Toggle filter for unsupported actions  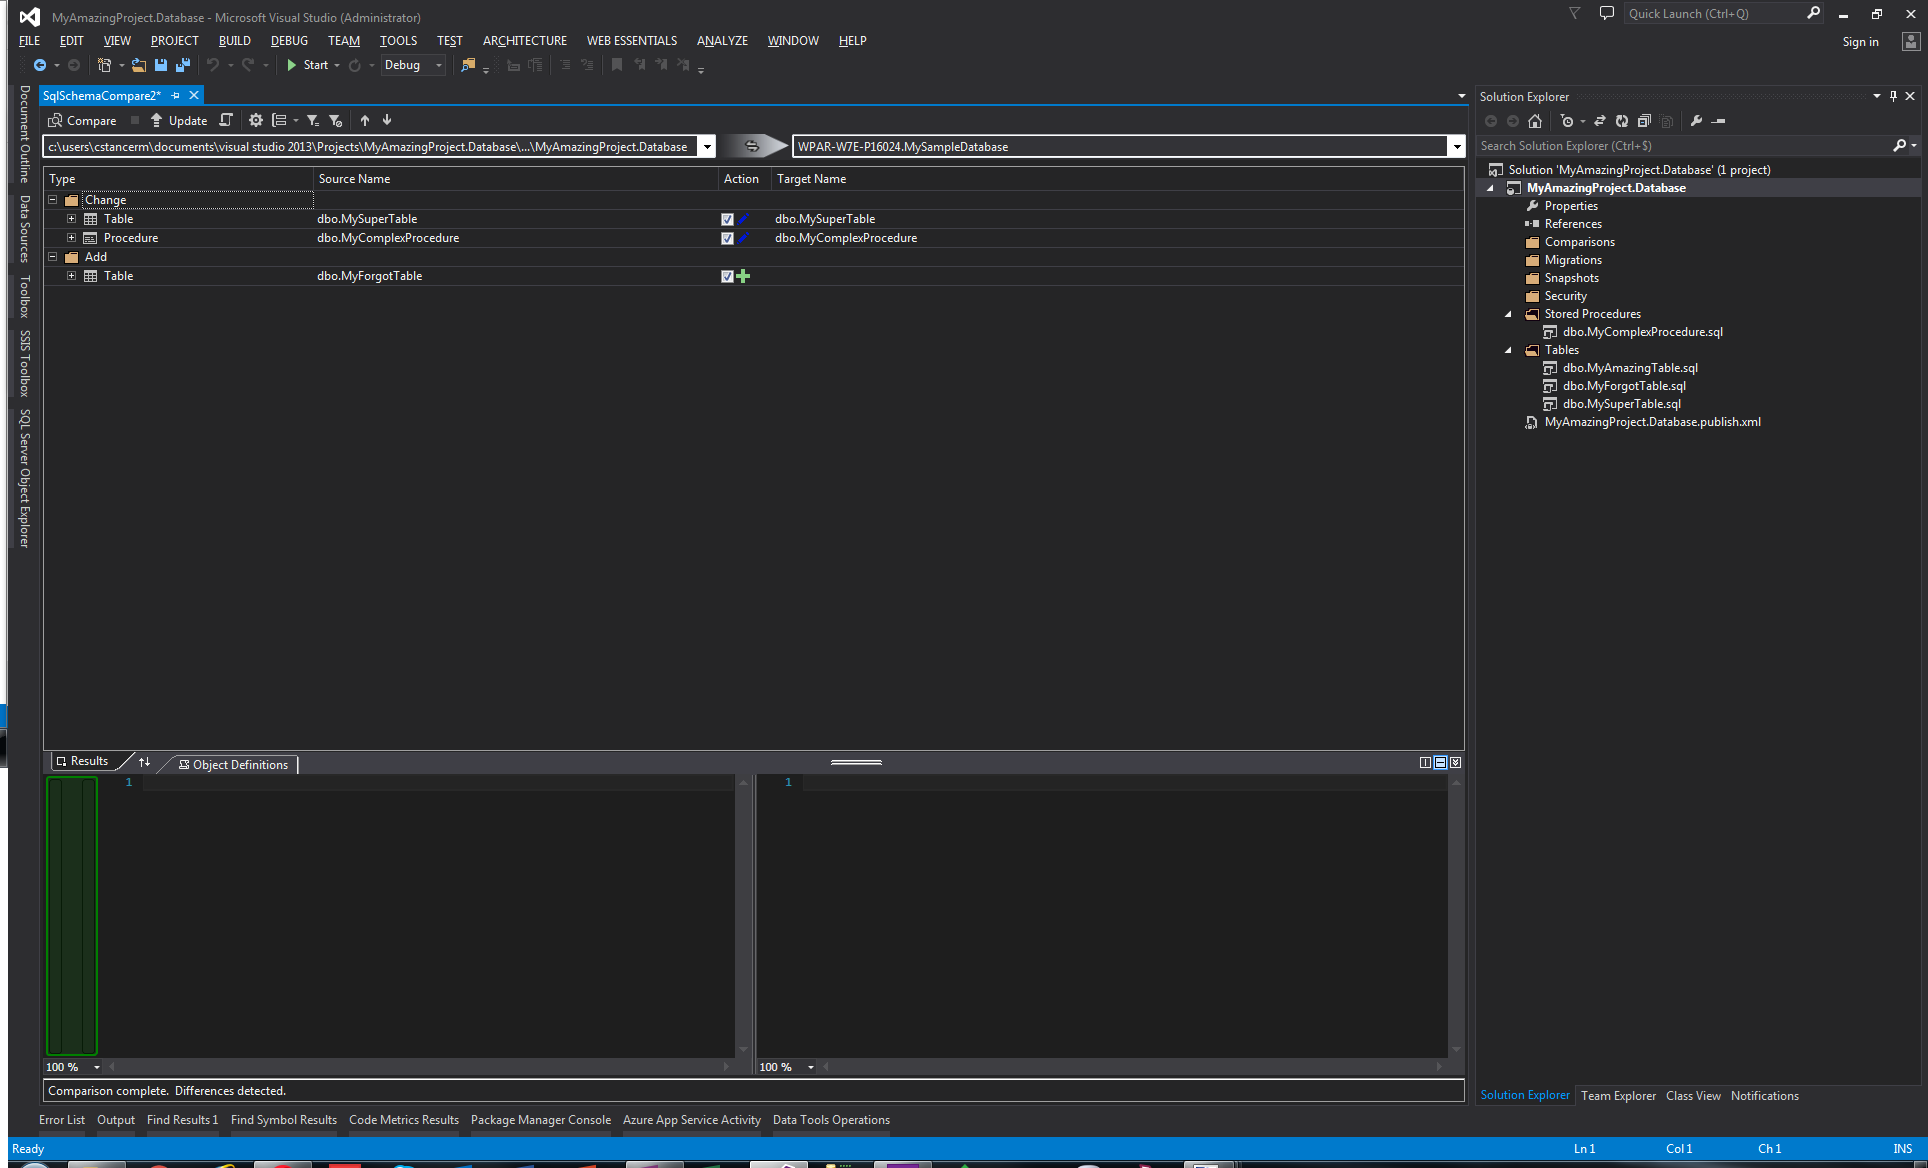coord(336,121)
